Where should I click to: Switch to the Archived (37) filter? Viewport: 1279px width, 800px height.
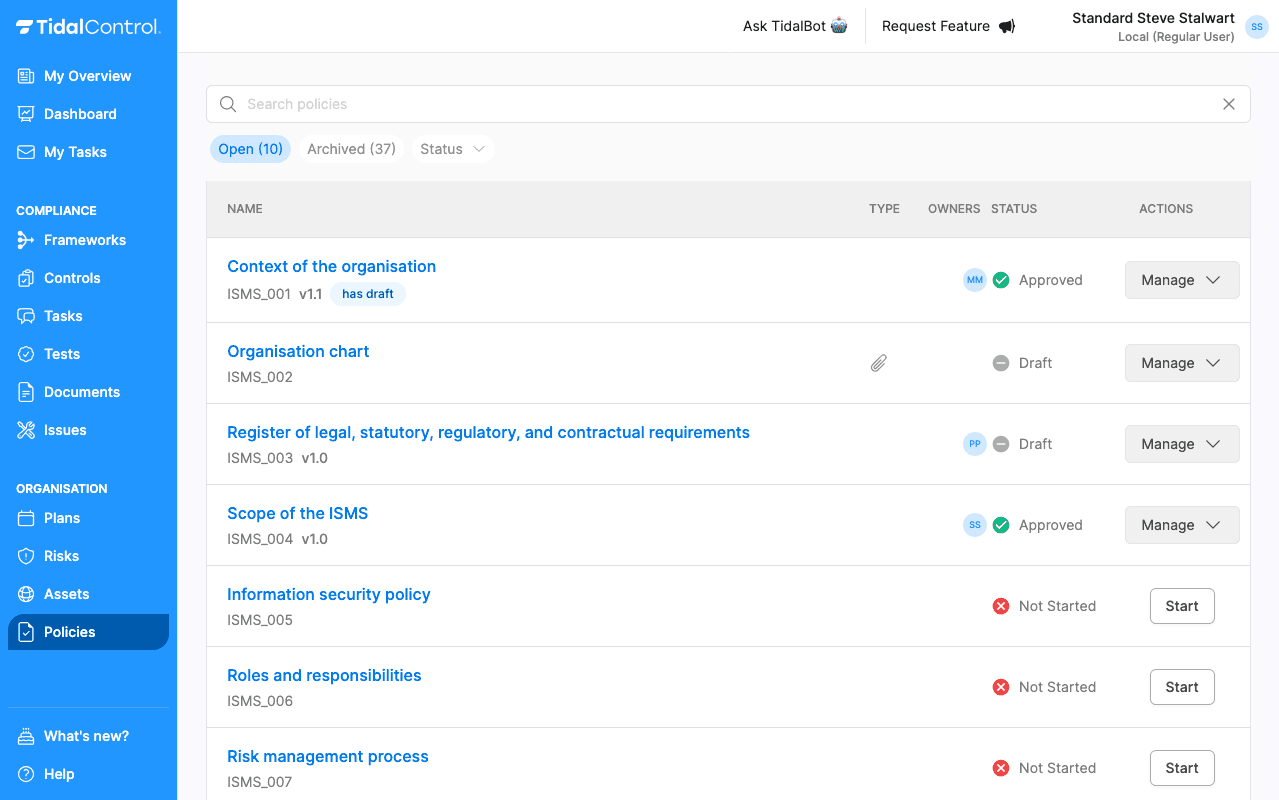click(351, 148)
